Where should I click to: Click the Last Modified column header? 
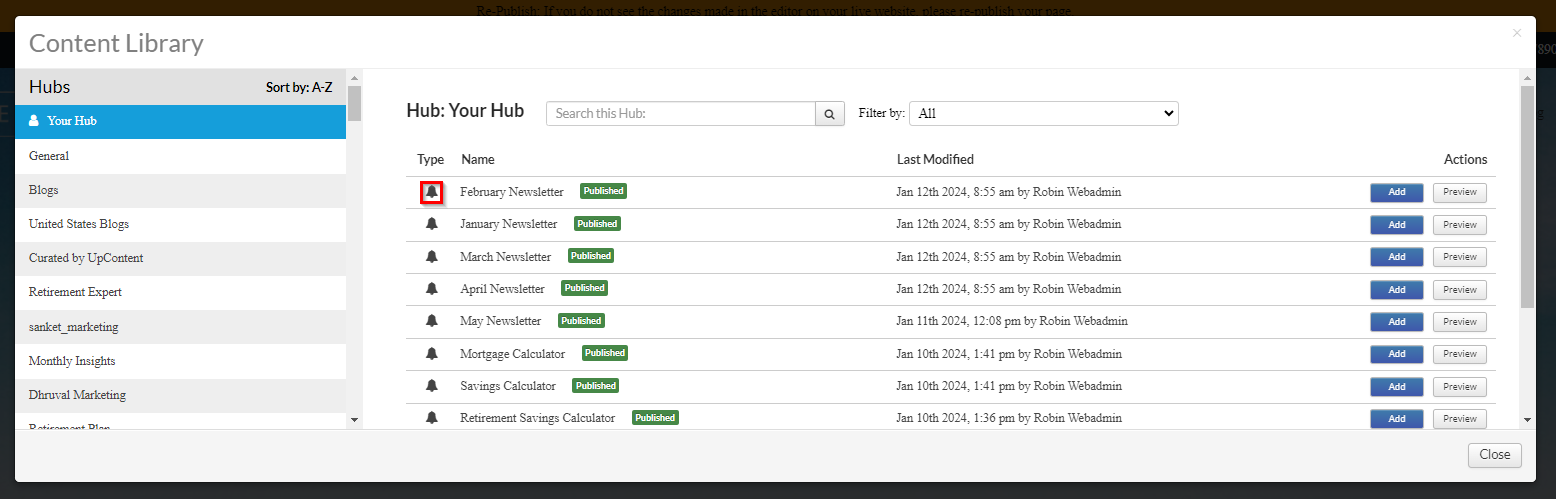(935, 160)
